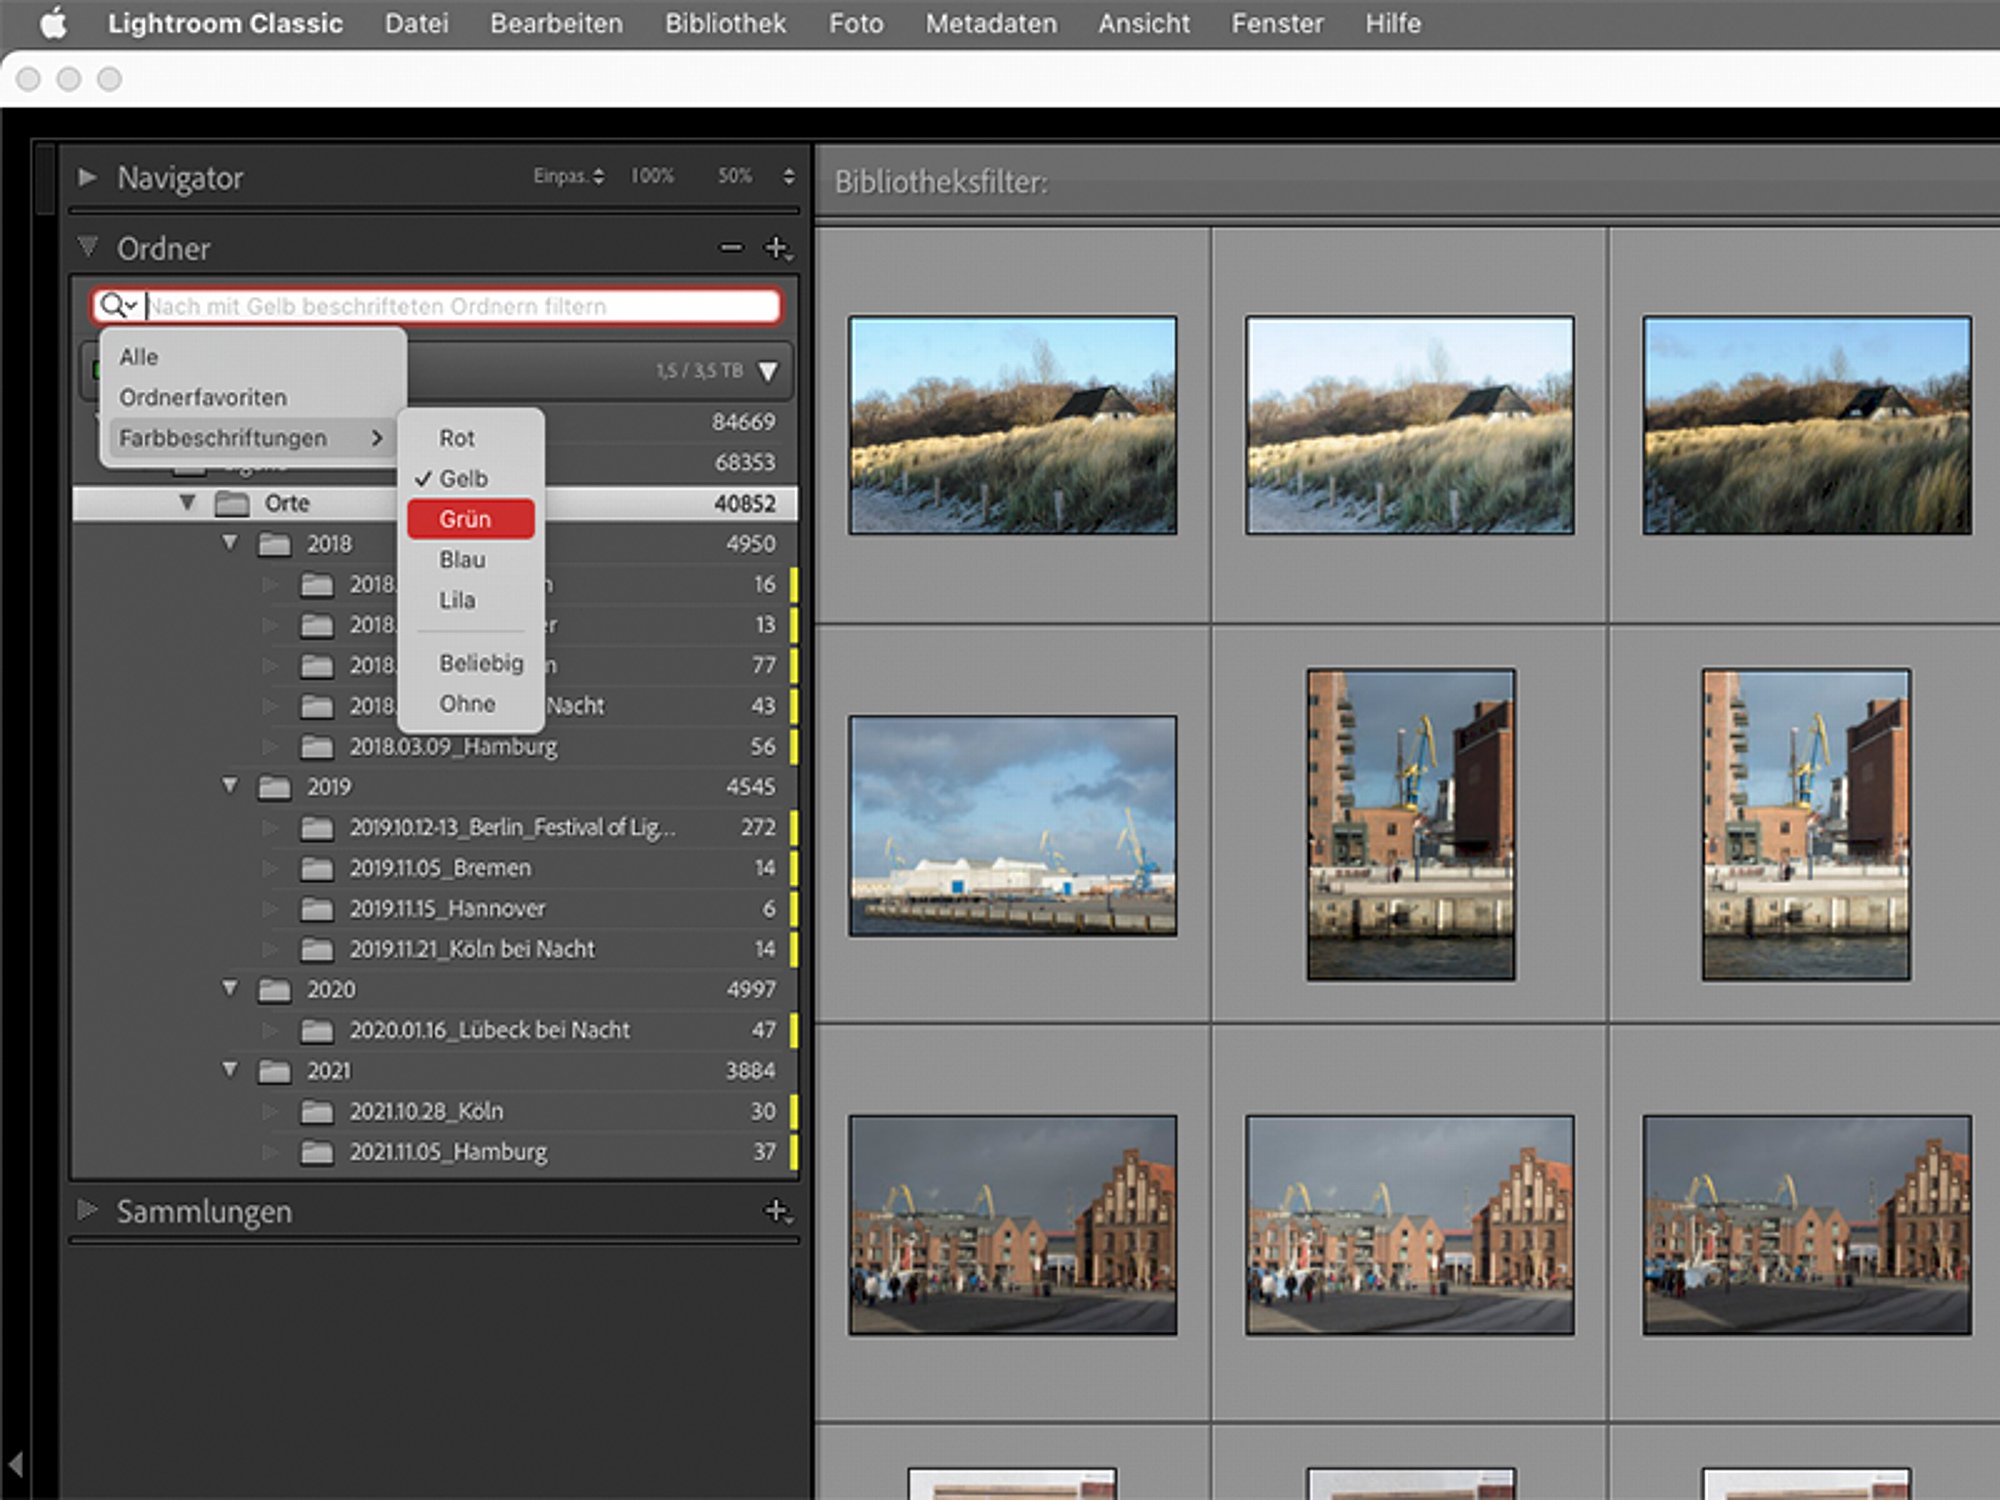Select Ohne color label option
Image resolution: width=2000 pixels, height=1500 pixels.
coord(467,704)
